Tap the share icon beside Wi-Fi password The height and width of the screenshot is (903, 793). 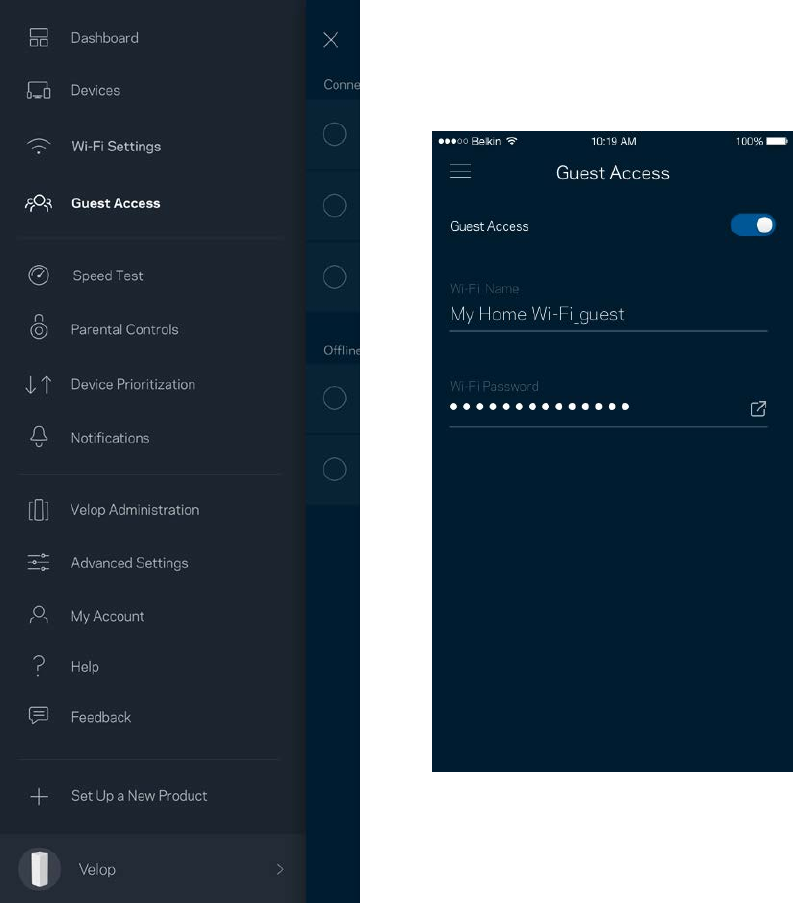pos(758,408)
